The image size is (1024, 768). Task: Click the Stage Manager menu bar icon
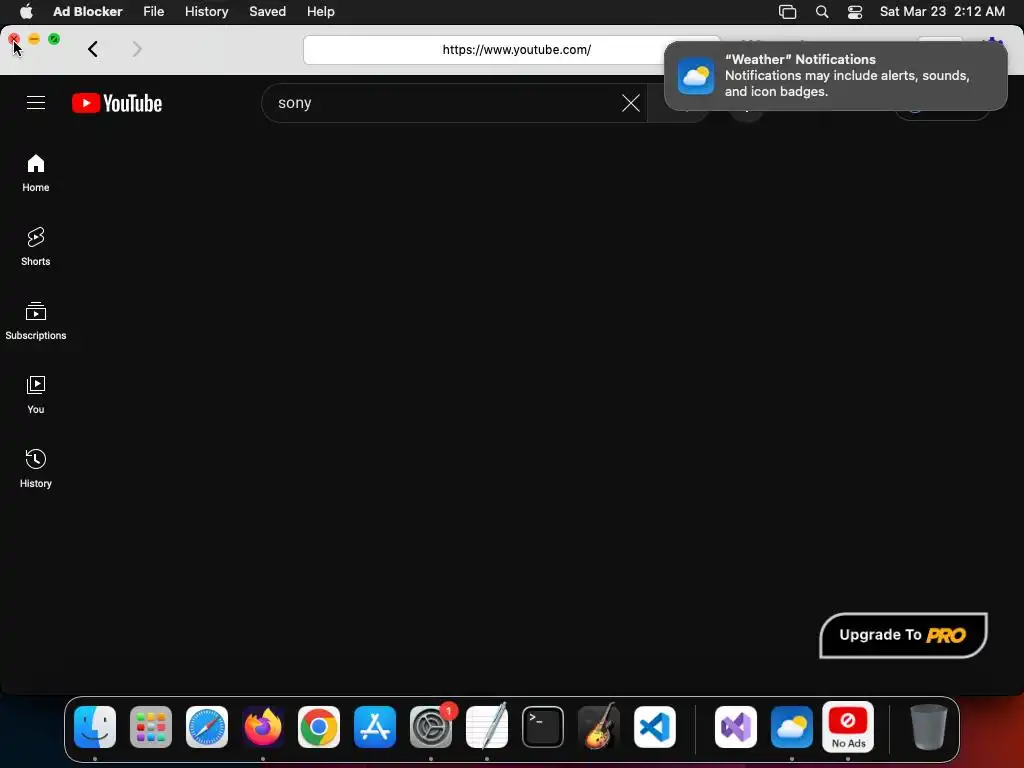(x=788, y=12)
